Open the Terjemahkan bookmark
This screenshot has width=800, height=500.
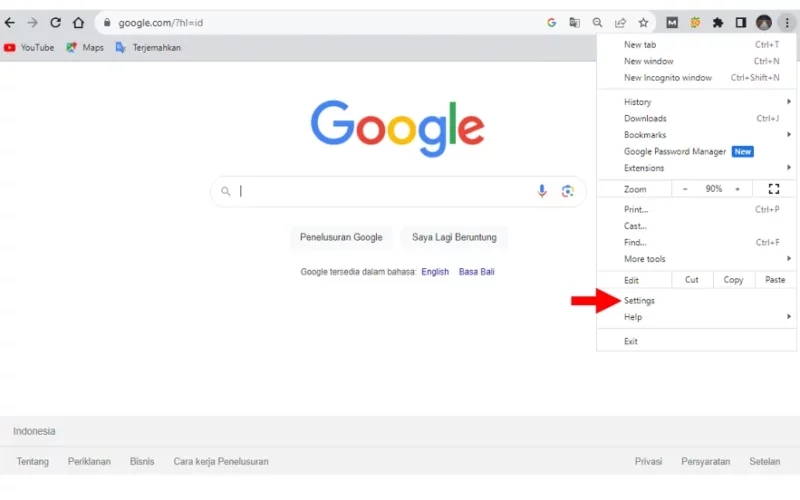[x=148, y=47]
